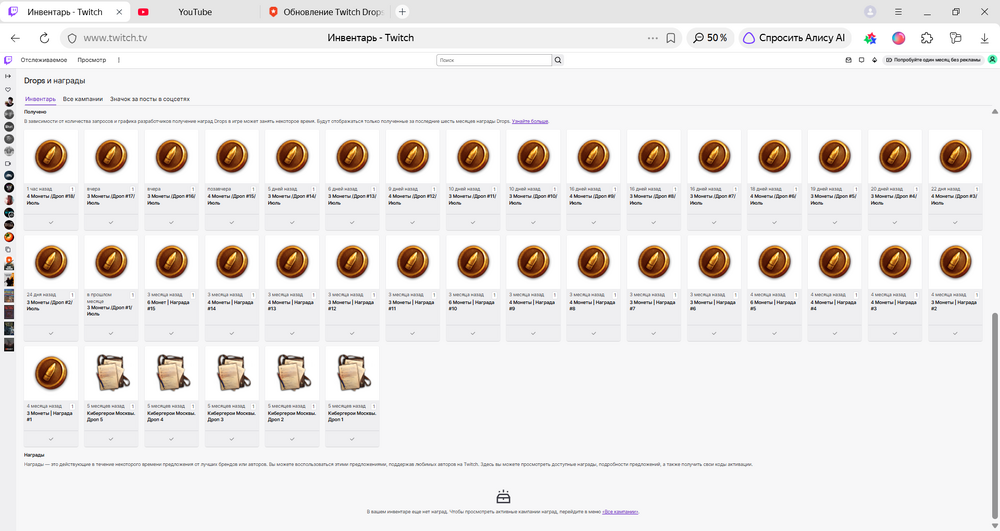Click the browser profile avatar icon

point(870,11)
